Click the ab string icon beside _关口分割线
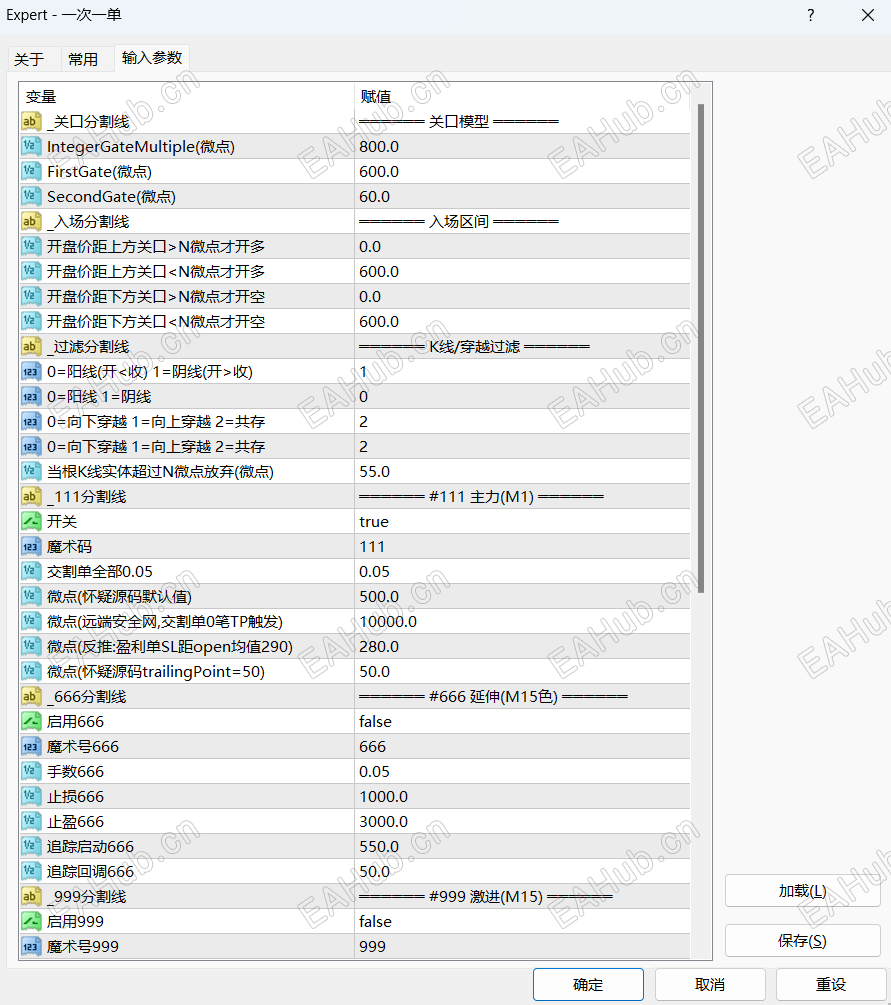 tap(29, 121)
